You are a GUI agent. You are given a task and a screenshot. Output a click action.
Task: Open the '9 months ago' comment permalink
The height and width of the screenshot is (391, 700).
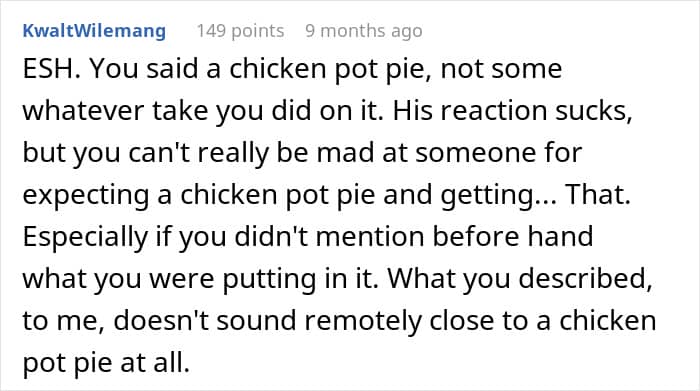coord(363,31)
